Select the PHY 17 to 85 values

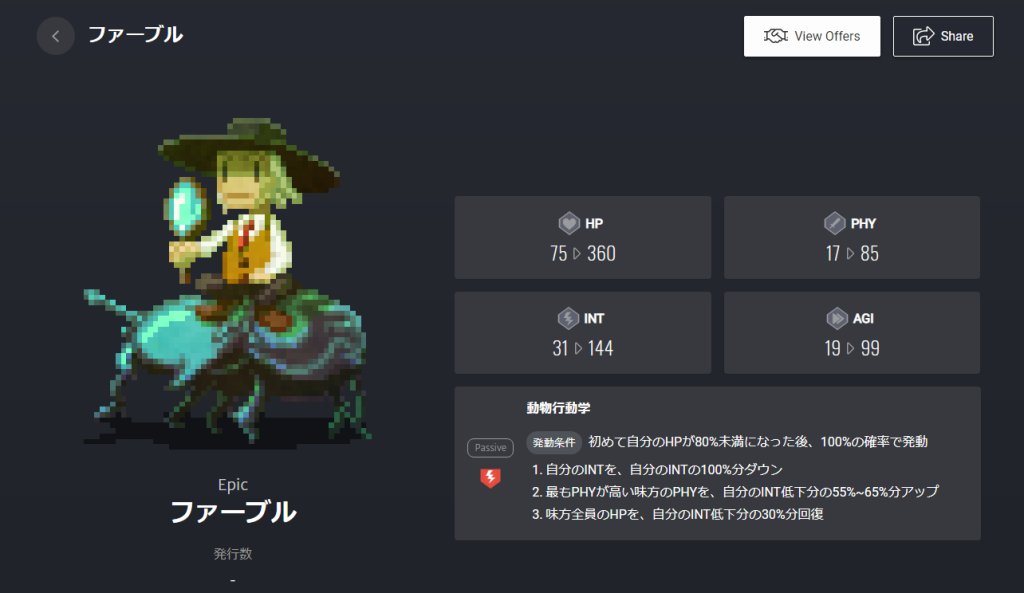click(x=852, y=253)
